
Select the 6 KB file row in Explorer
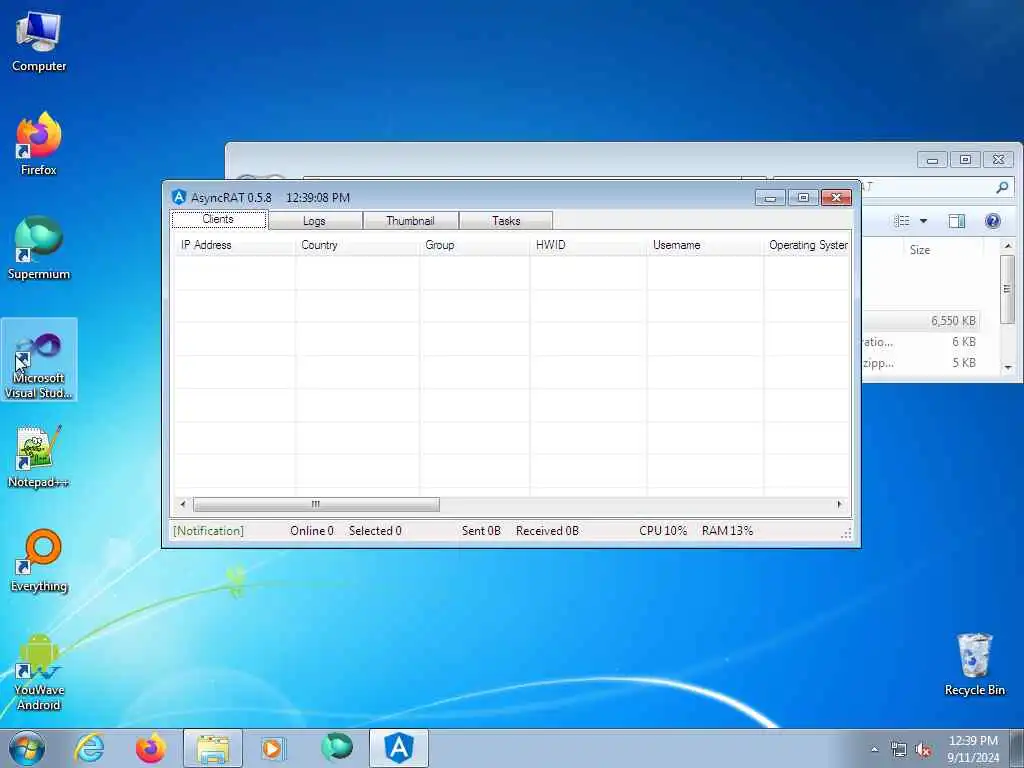(x=921, y=342)
